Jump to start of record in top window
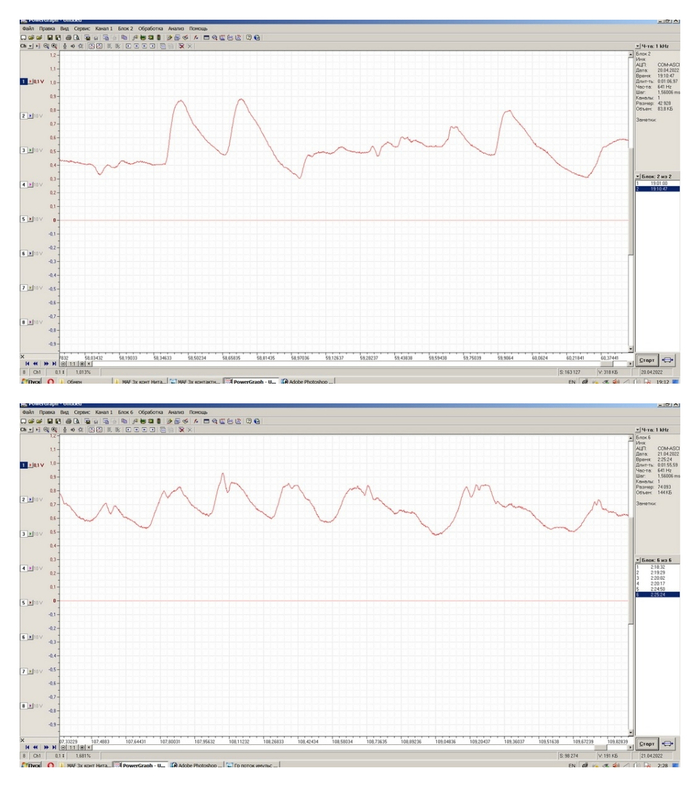Screen dimensions: 700x787 coord(27,363)
